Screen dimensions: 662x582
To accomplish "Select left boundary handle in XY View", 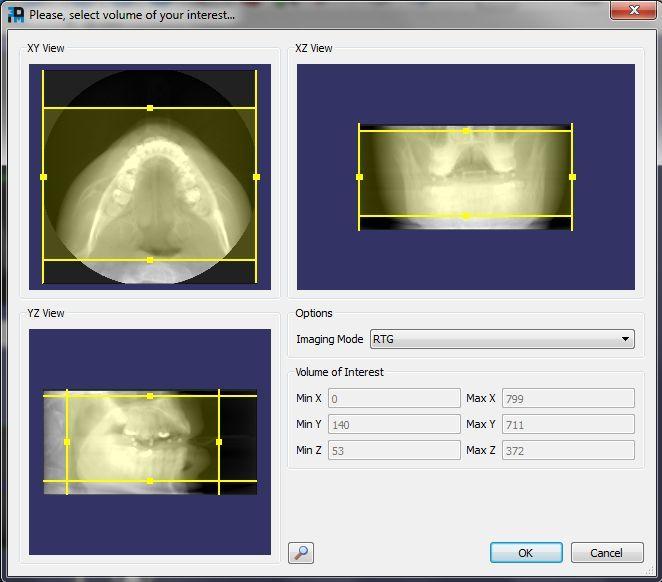I will point(43,177).
